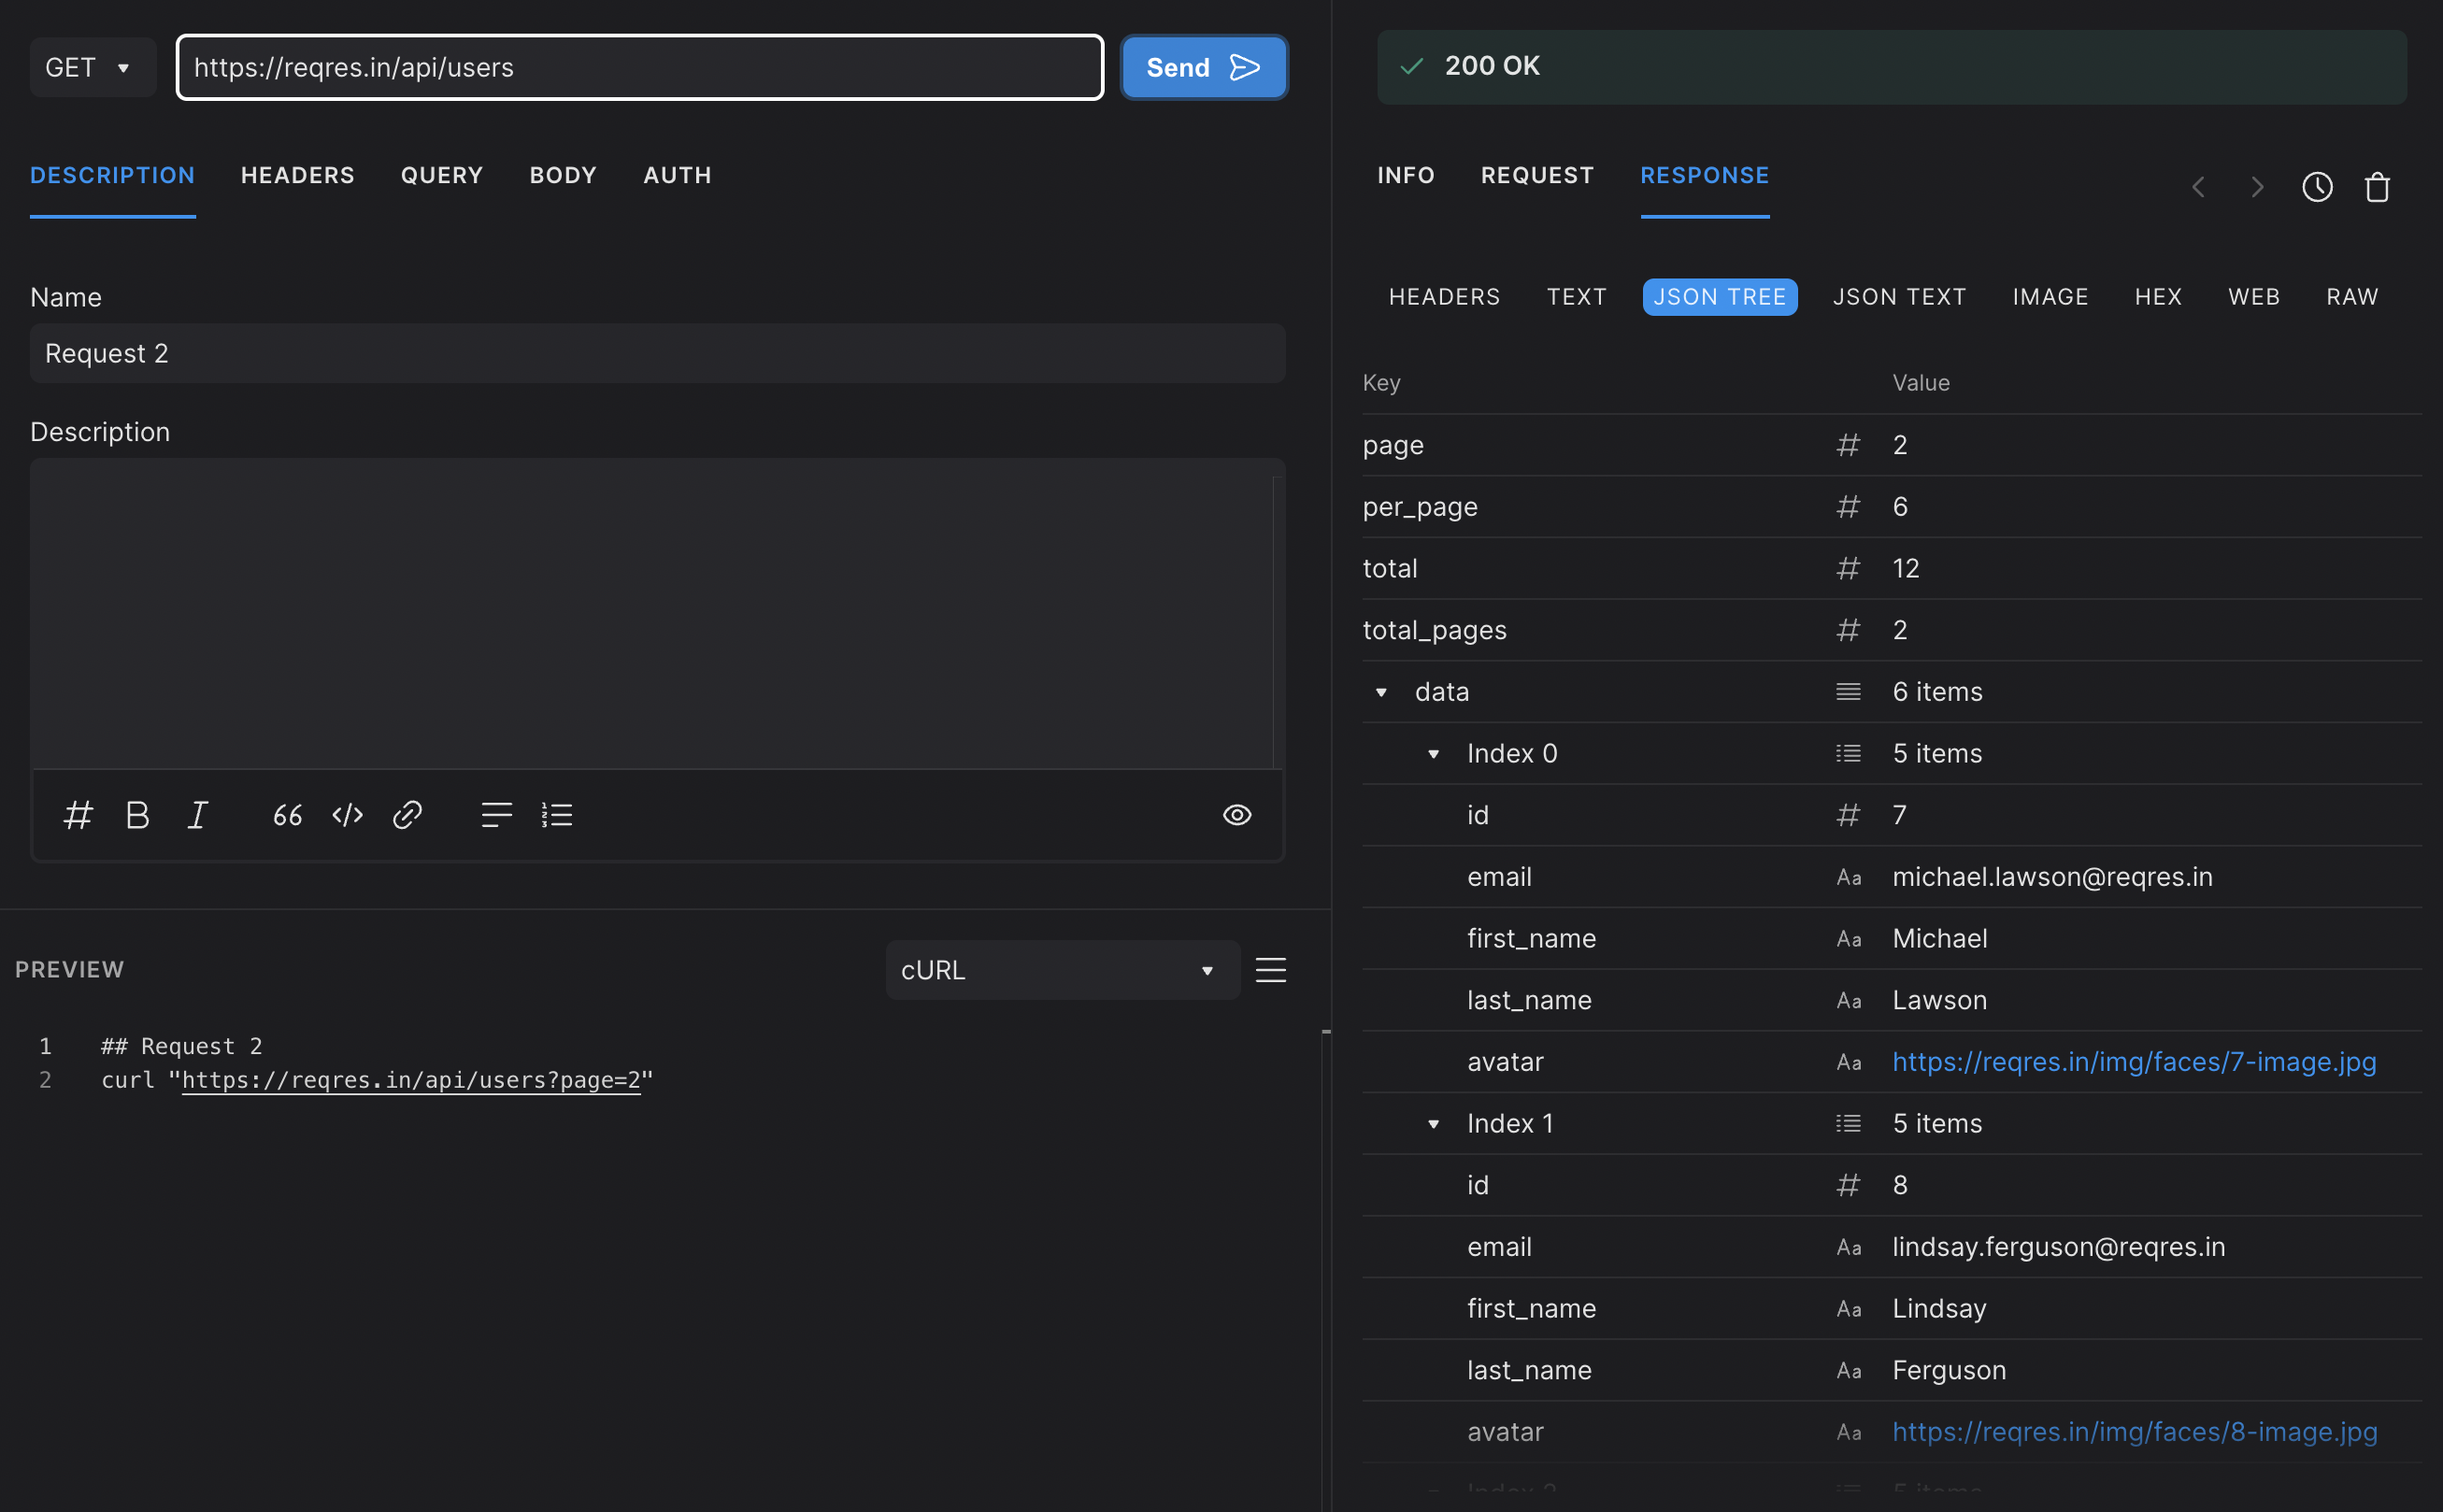Screen dimensions: 2443x1512
Task: Open the cURL preview format dropdown
Action: click(1062, 970)
